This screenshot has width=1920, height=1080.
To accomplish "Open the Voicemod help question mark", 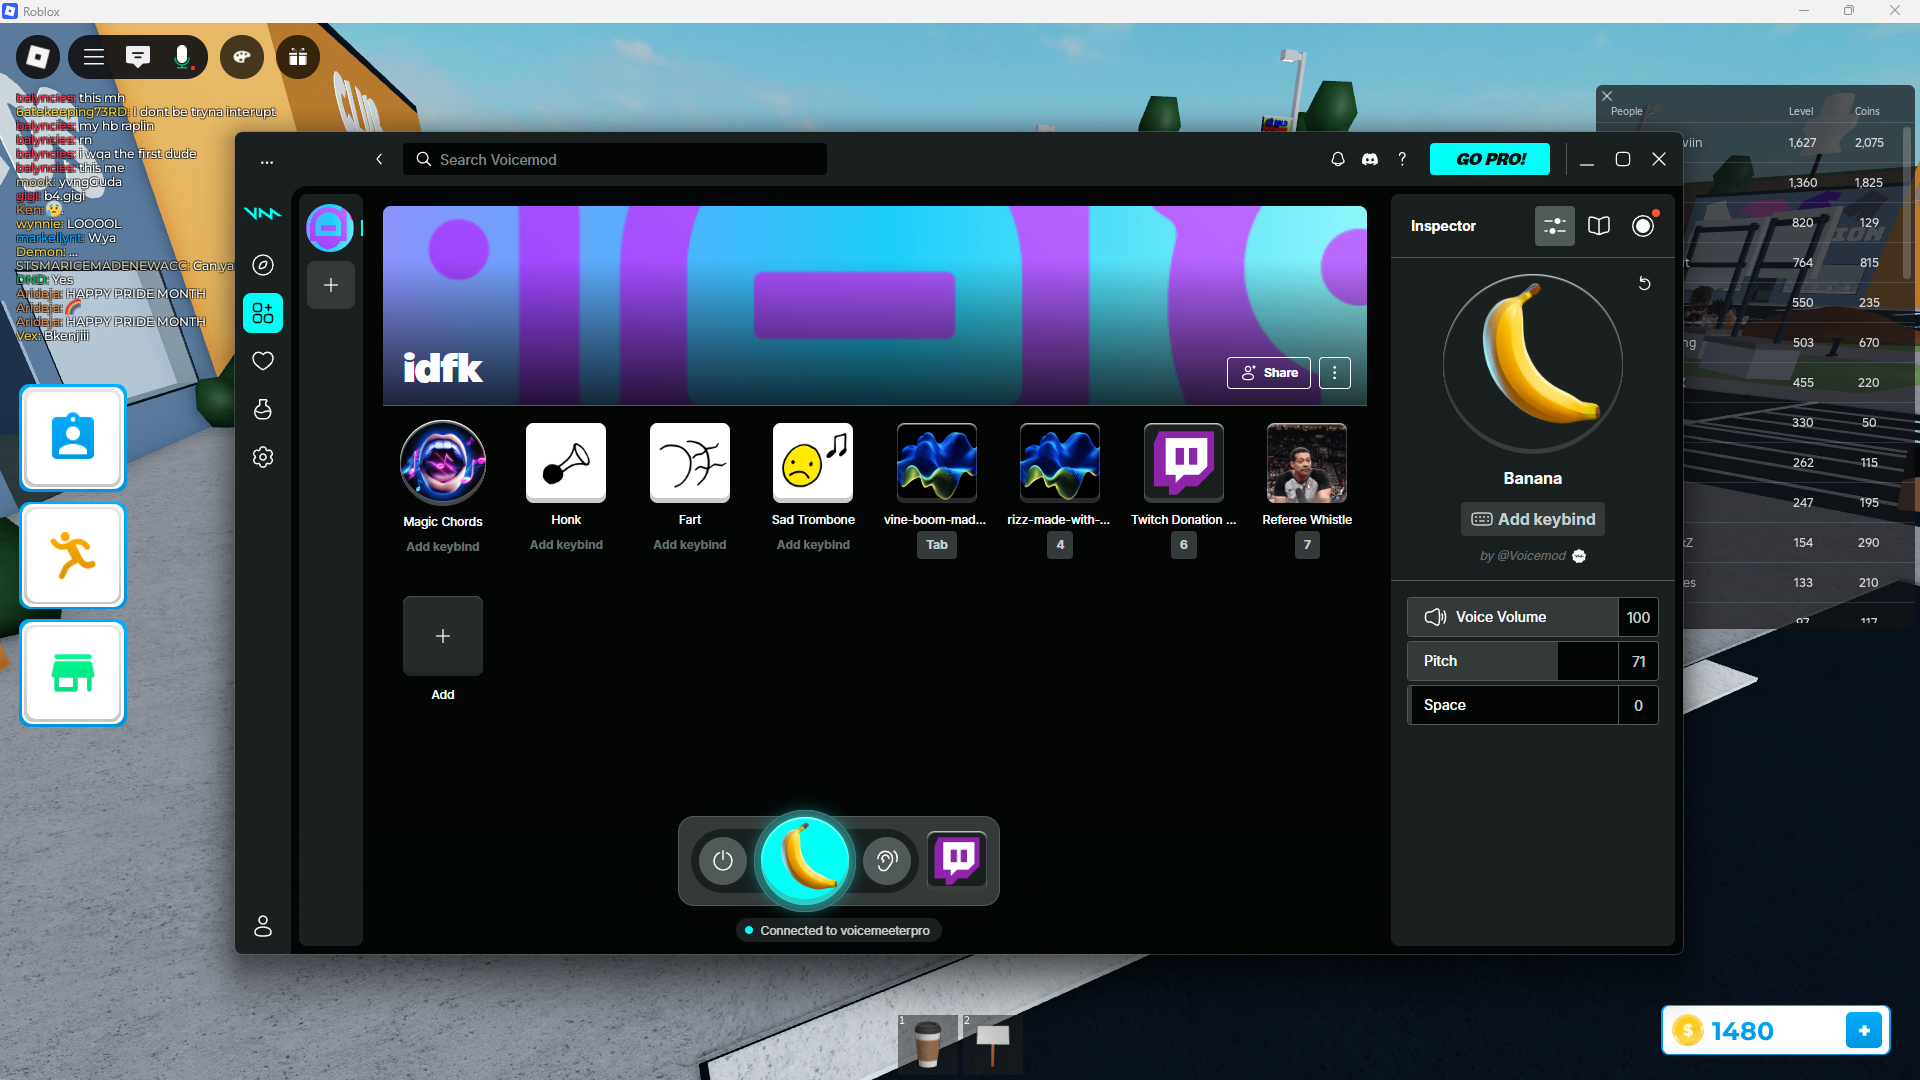I will pos(1402,159).
